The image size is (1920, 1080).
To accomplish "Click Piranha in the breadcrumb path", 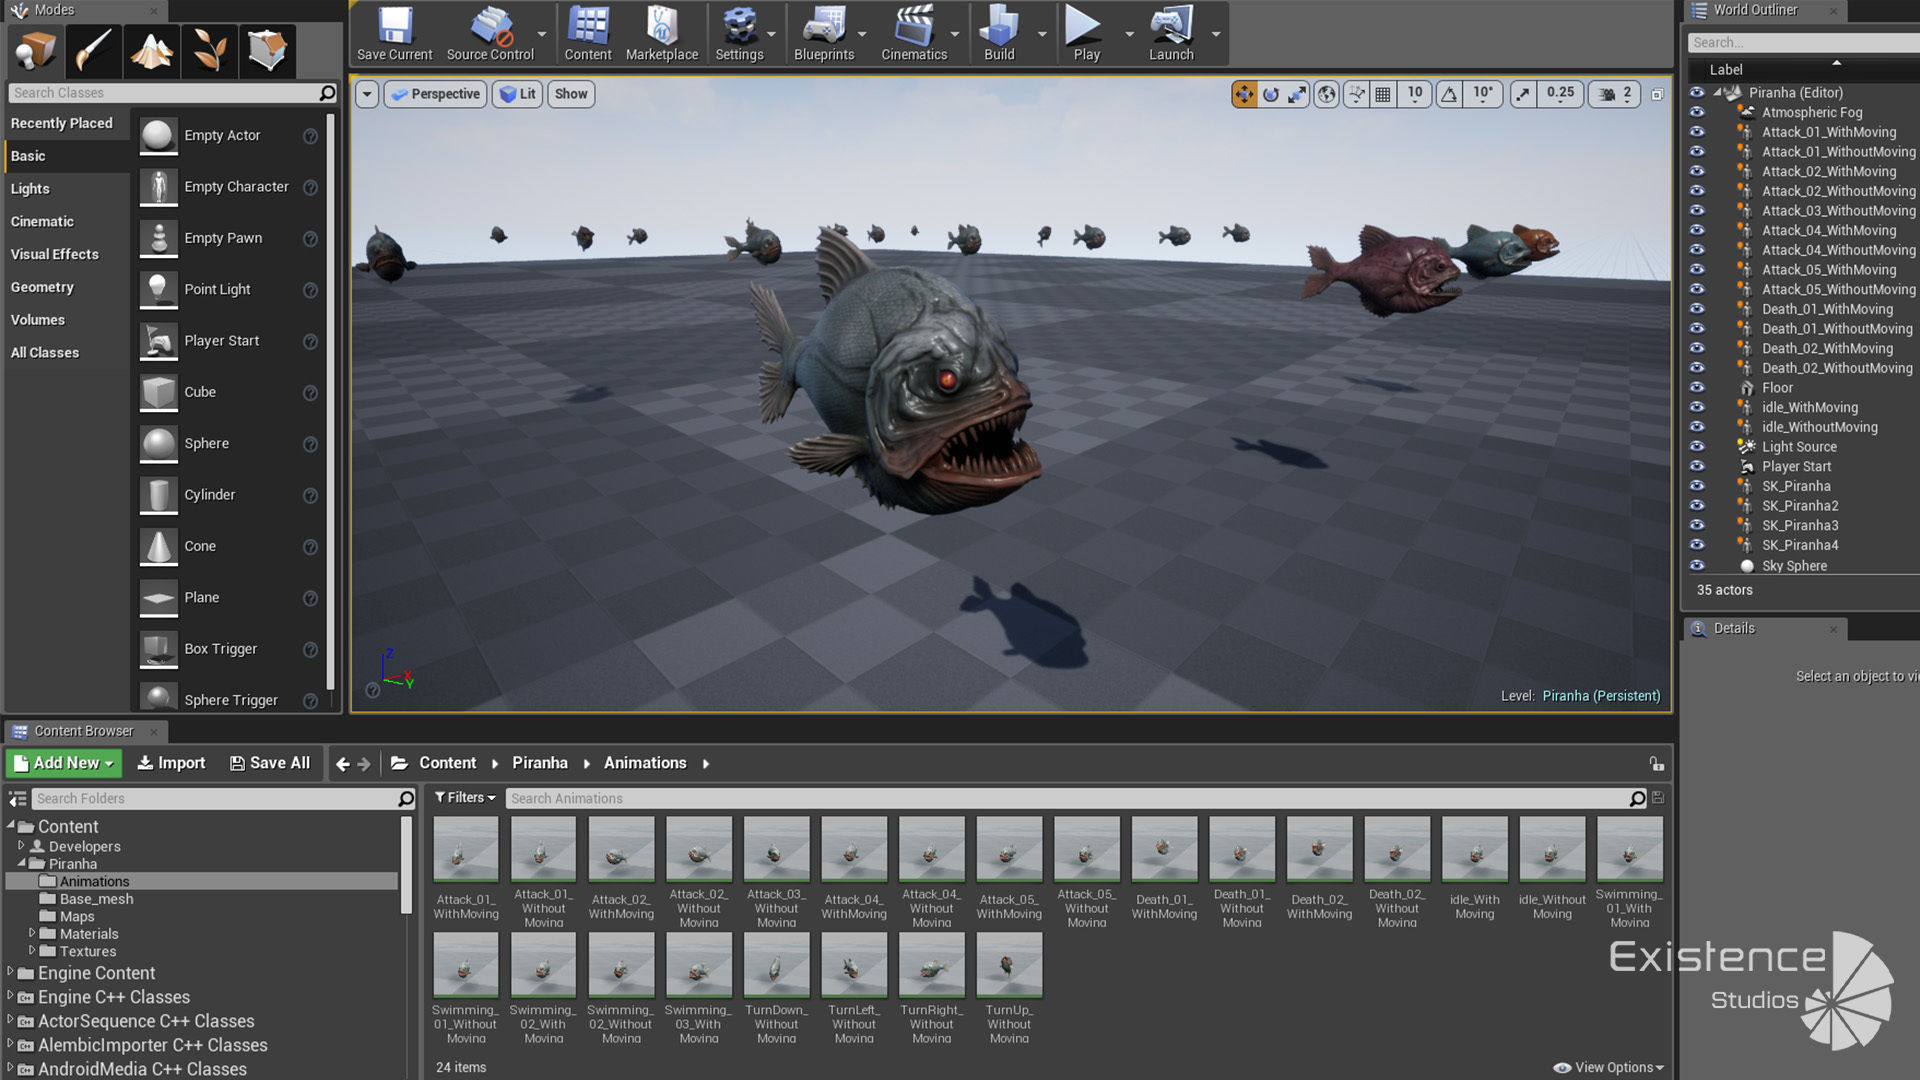I will (540, 763).
